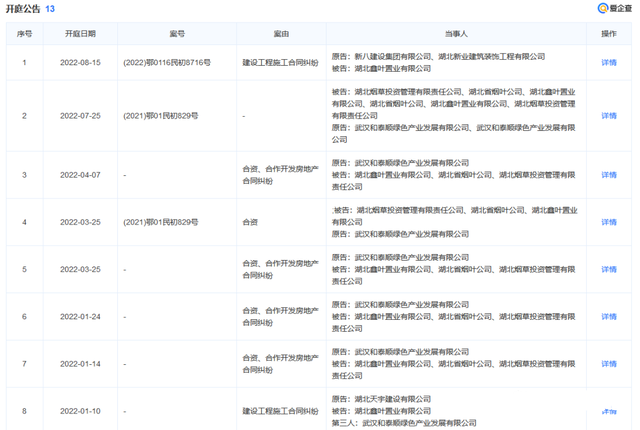Click 合资、合作开发房地产合同纠纷 in row 7
The width and height of the screenshot is (640, 430).
280,364
